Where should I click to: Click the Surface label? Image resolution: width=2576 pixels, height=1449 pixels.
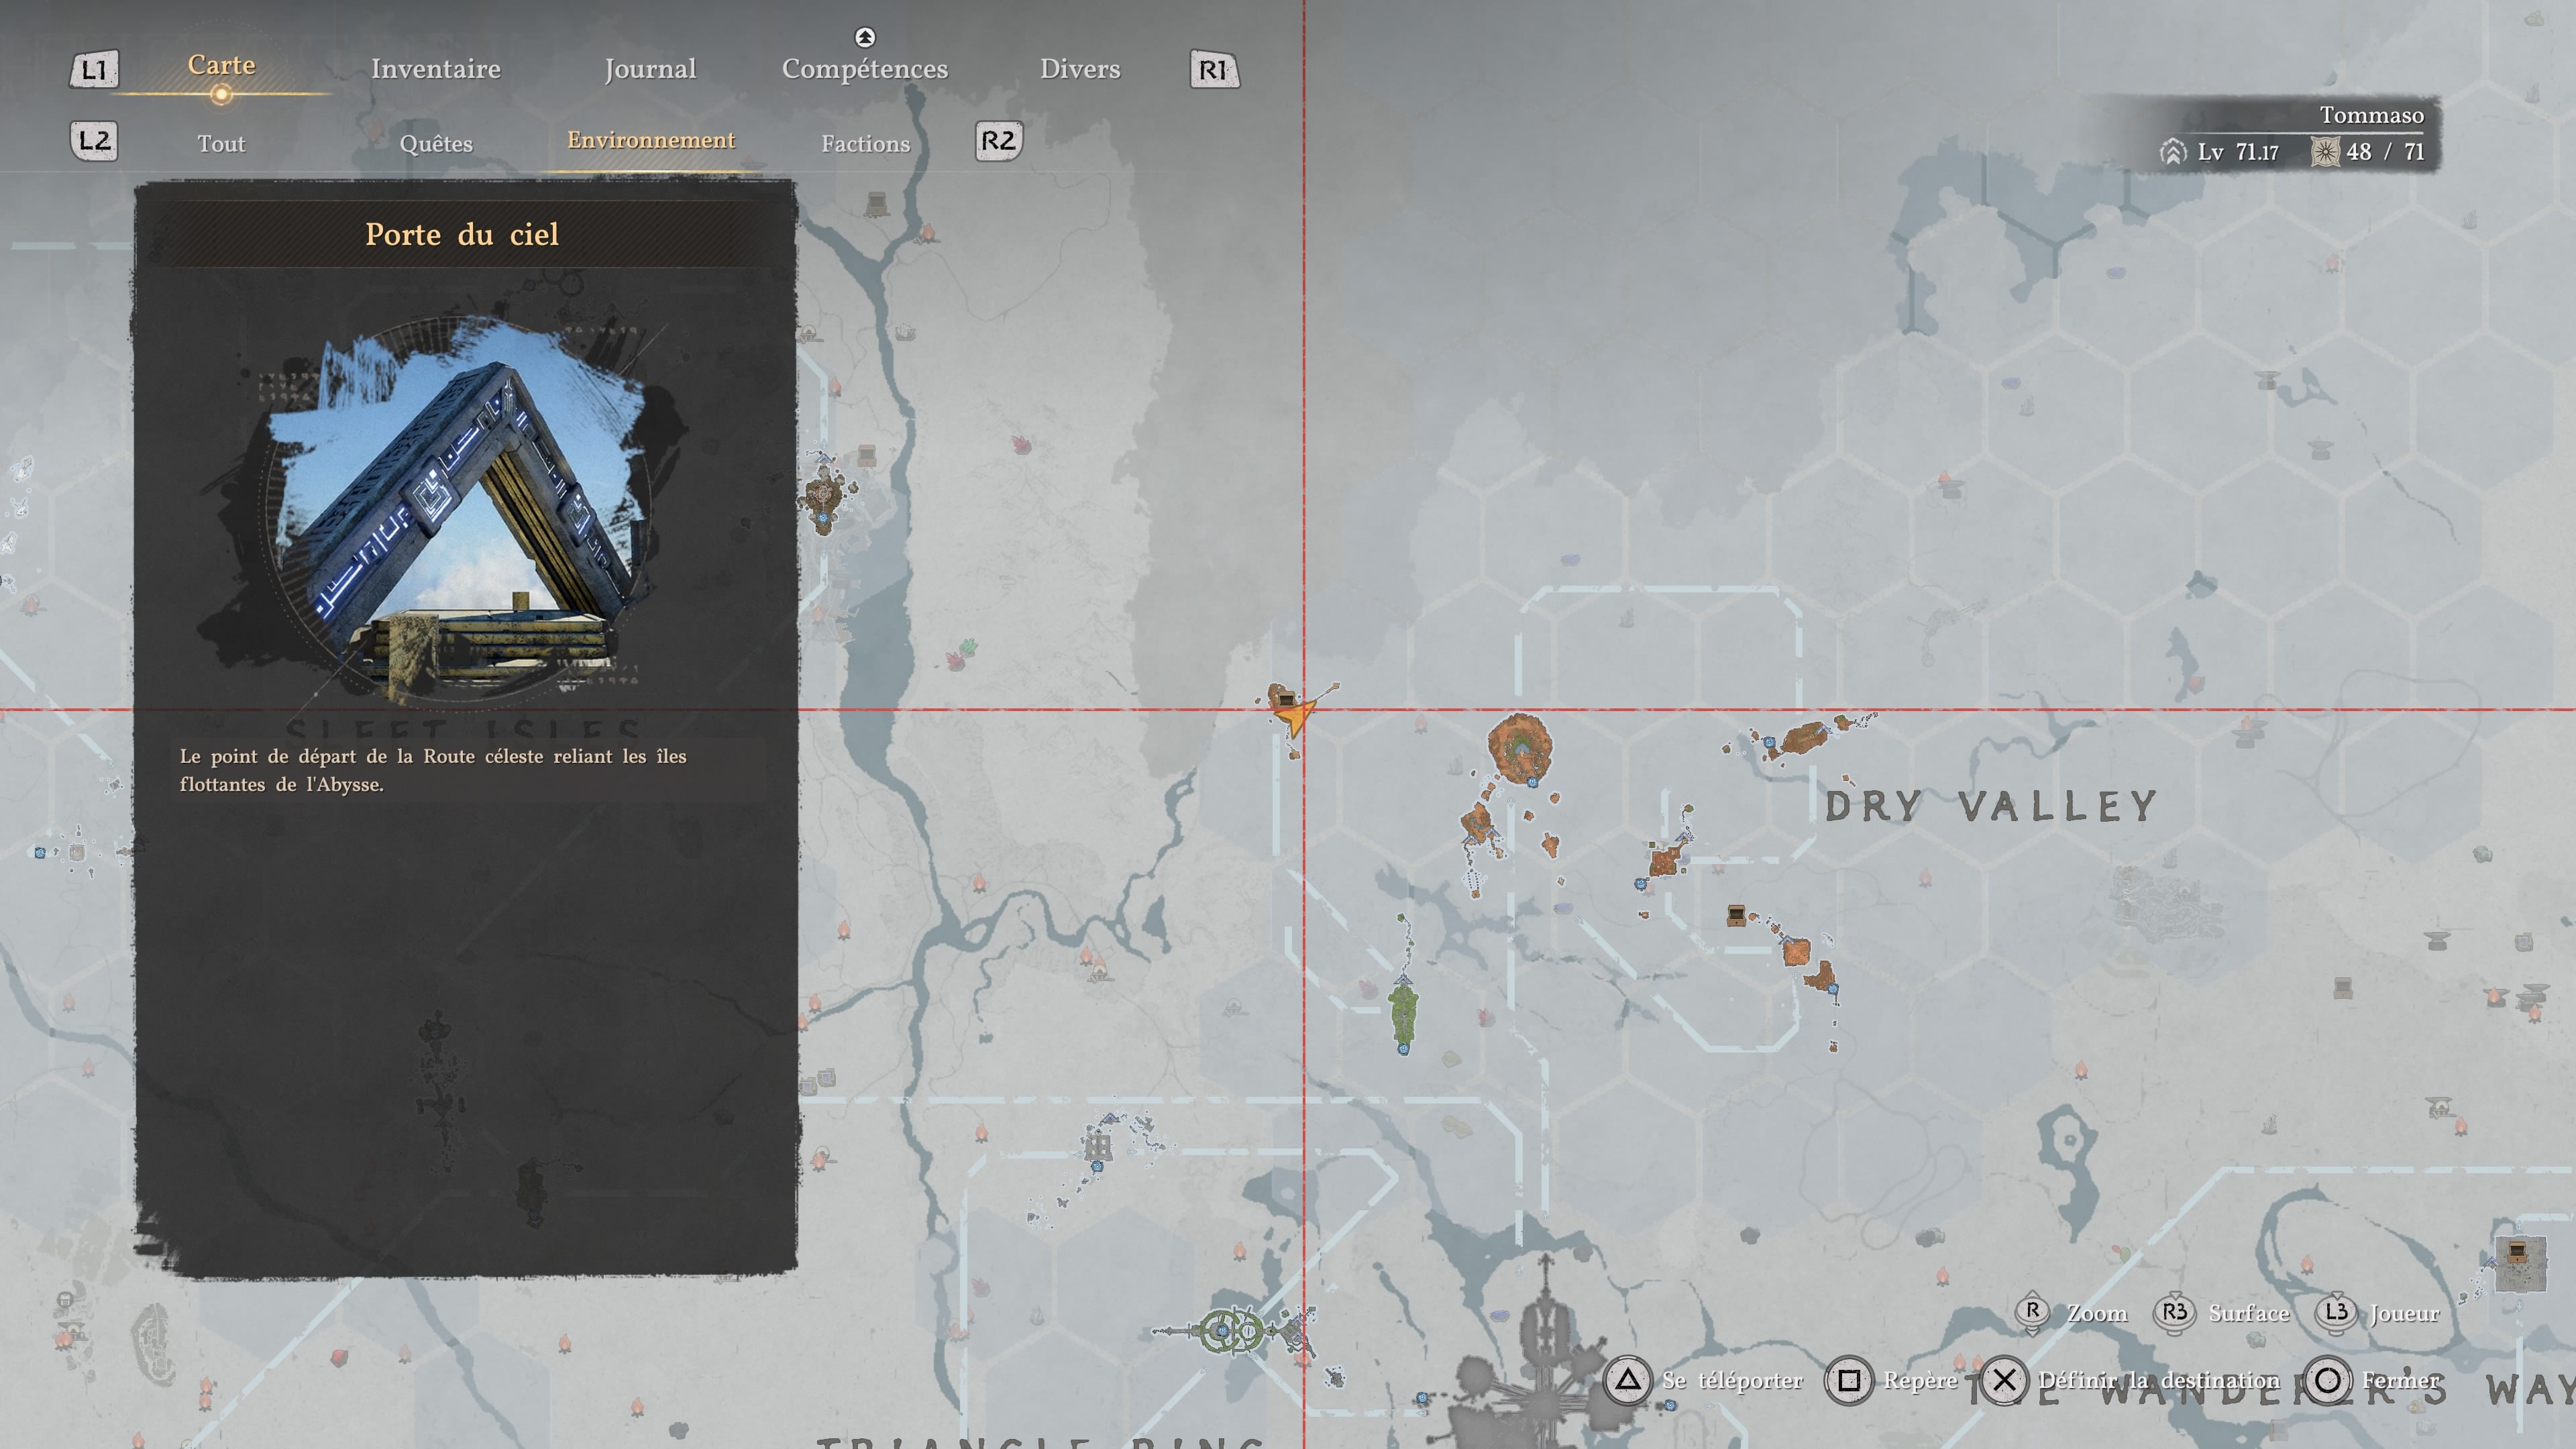pyautogui.click(x=2249, y=1313)
